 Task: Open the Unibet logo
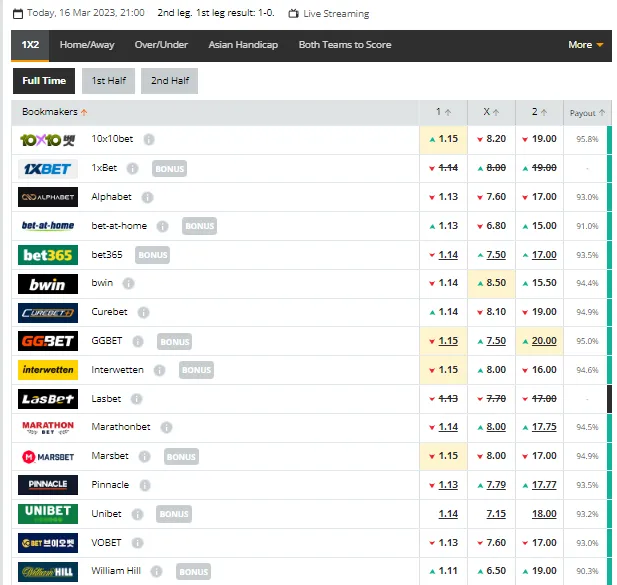tap(47, 514)
